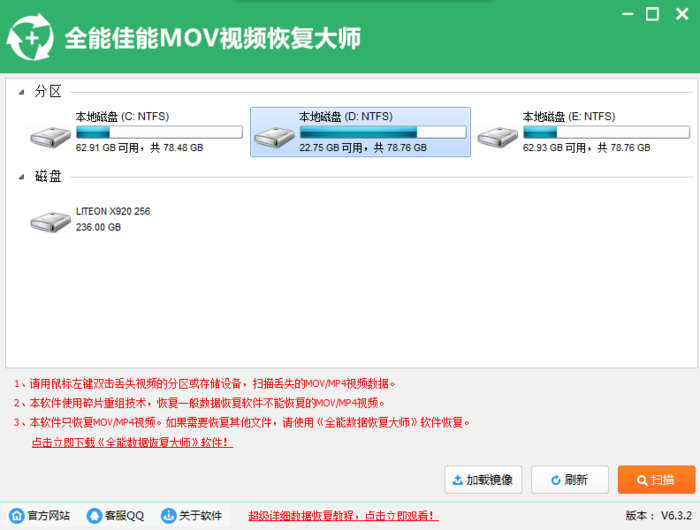Viewport: 700px width, 530px height.
Task: Click the home icon beside 官方网站
Action: point(17,516)
